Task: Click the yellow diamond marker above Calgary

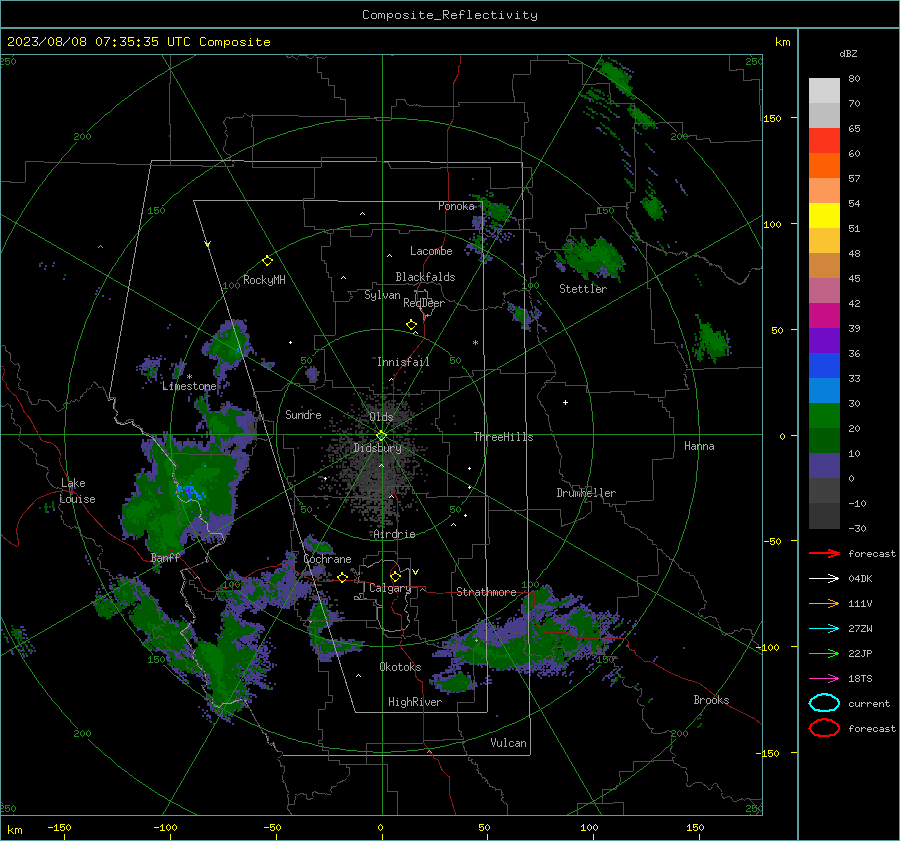Action: 395,576
